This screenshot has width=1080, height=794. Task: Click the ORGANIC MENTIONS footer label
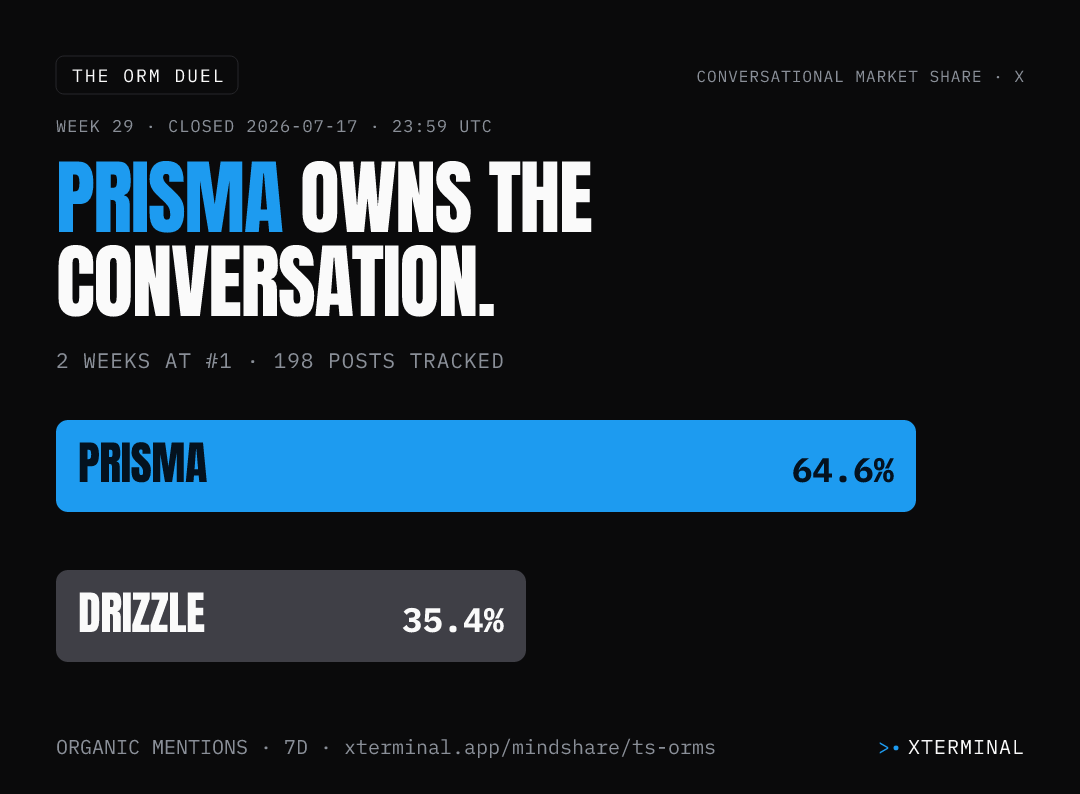(152, 748)
